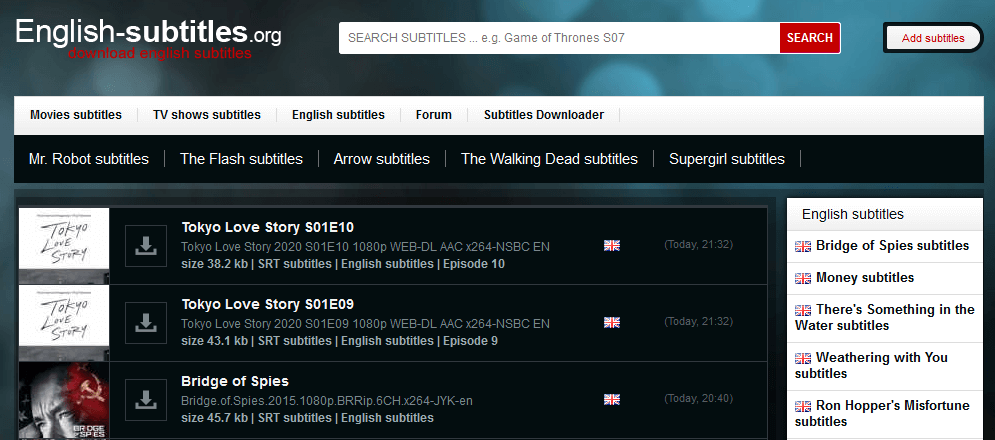Open The Flash subtitles link

click(241, 159)
